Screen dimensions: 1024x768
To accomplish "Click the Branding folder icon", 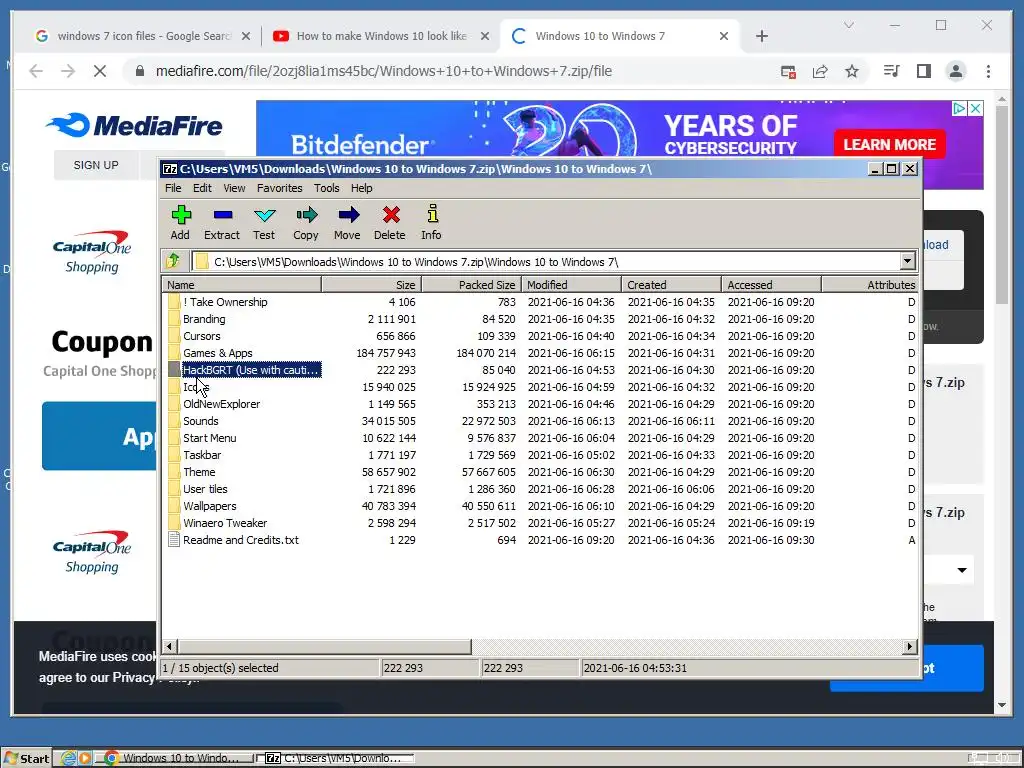I will pyautogui.click(x=173, y=319).
